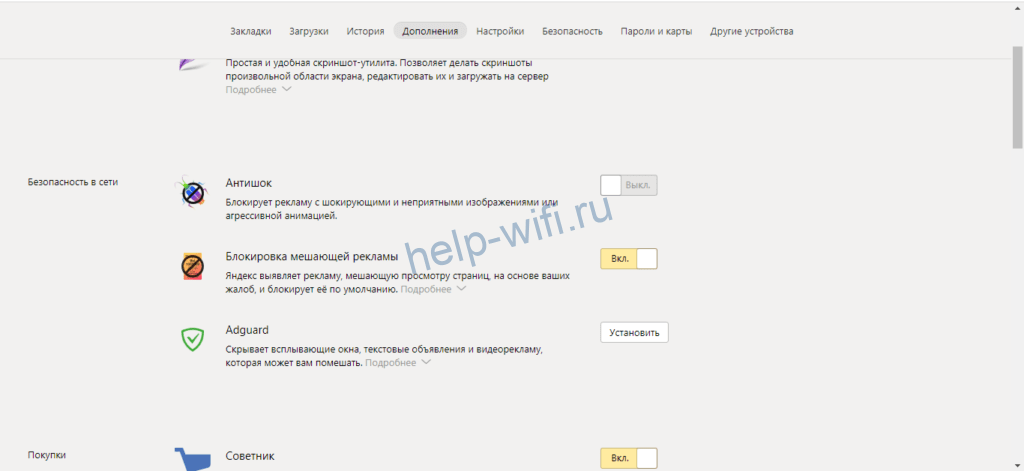
Task: Click the vertical scrollbar on the right
Action: pos(1017,100)
